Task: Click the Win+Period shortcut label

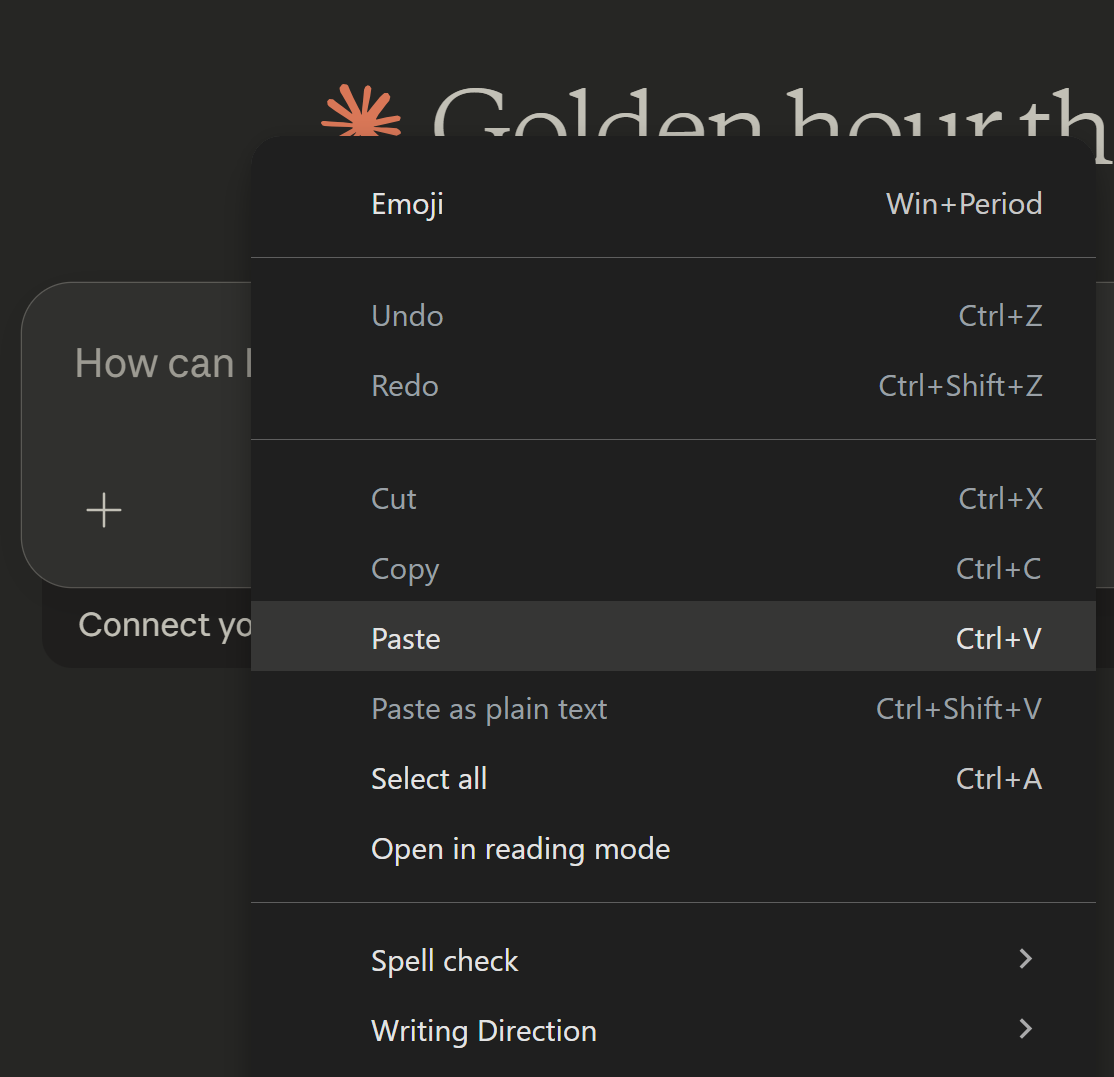Action: 964,204
